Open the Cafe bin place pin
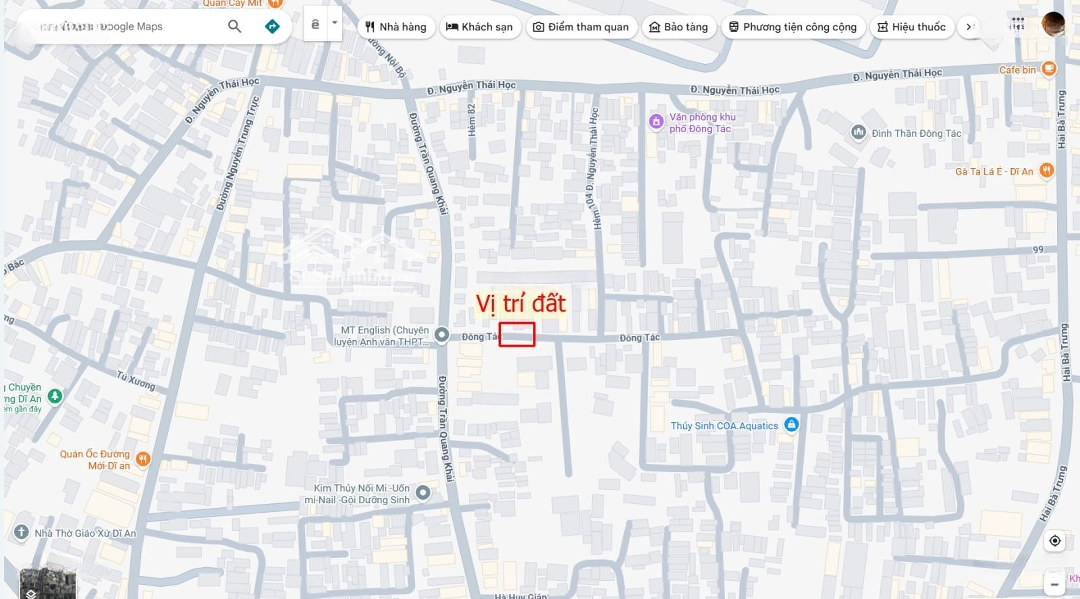This screenshot has width=1080, height=599. (1048, 68)
